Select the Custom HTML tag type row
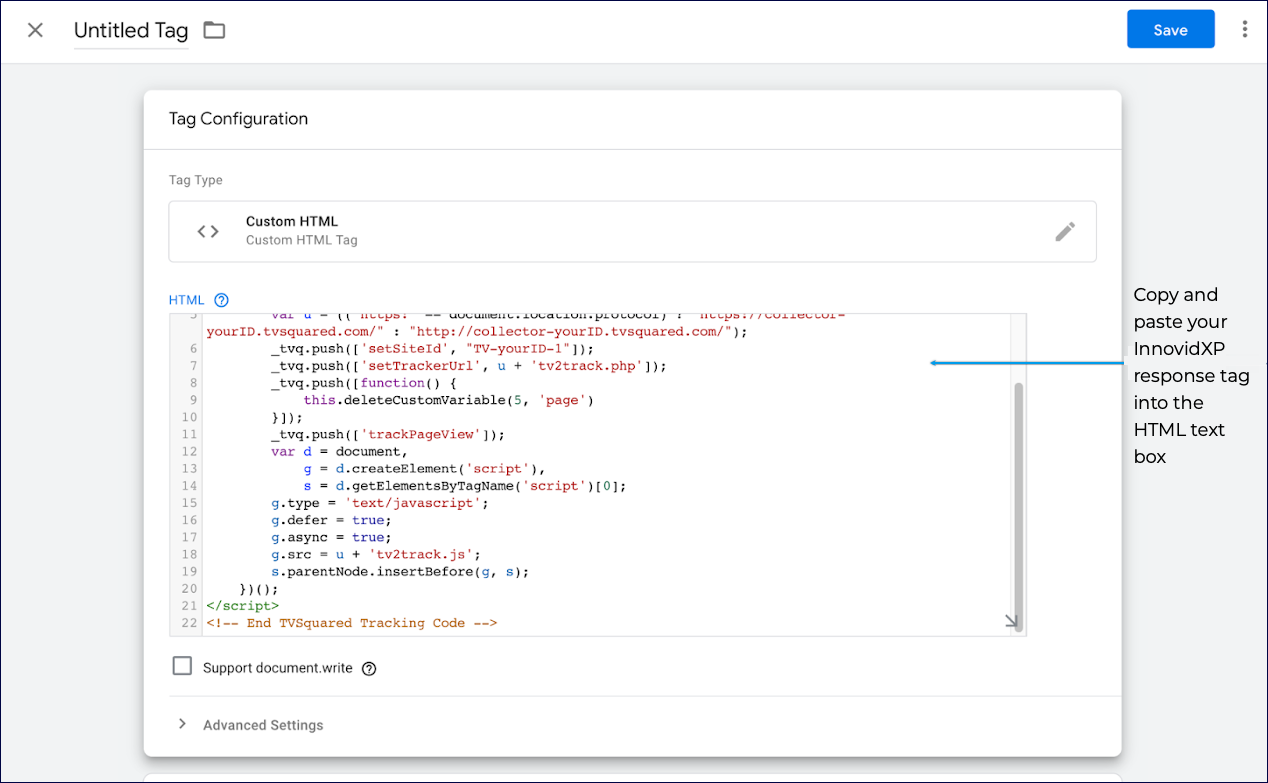1268x783 pixels. click(632, 232)
